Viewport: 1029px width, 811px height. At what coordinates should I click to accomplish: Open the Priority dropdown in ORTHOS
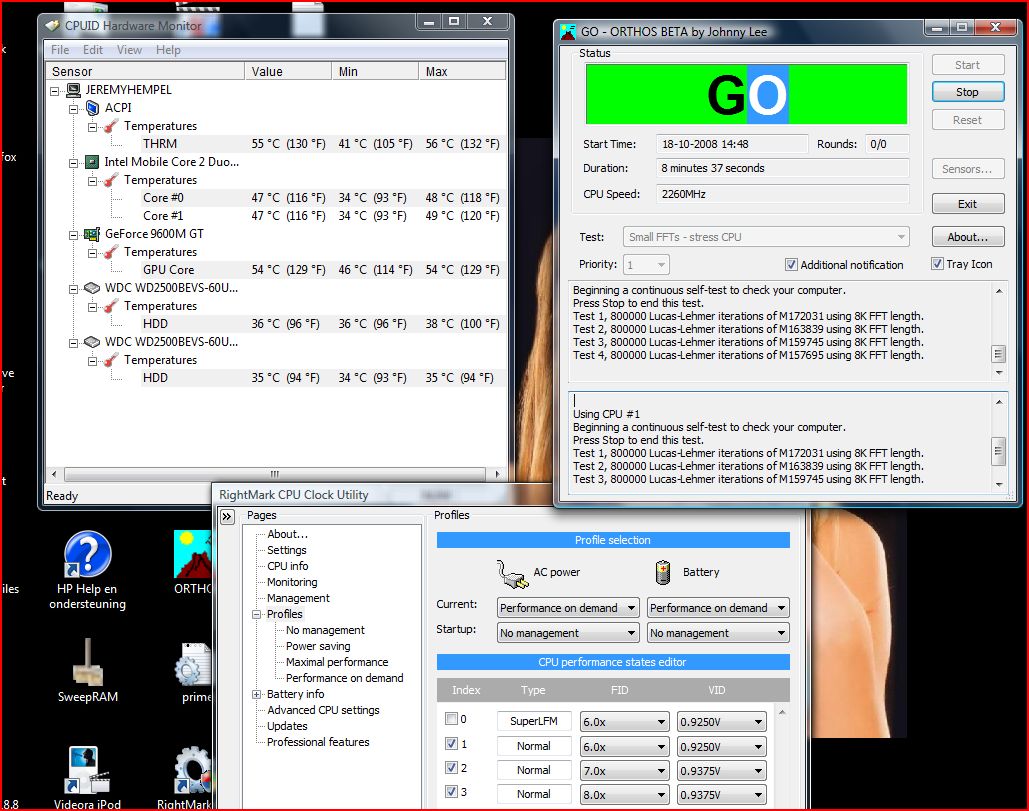coord(646,264)
